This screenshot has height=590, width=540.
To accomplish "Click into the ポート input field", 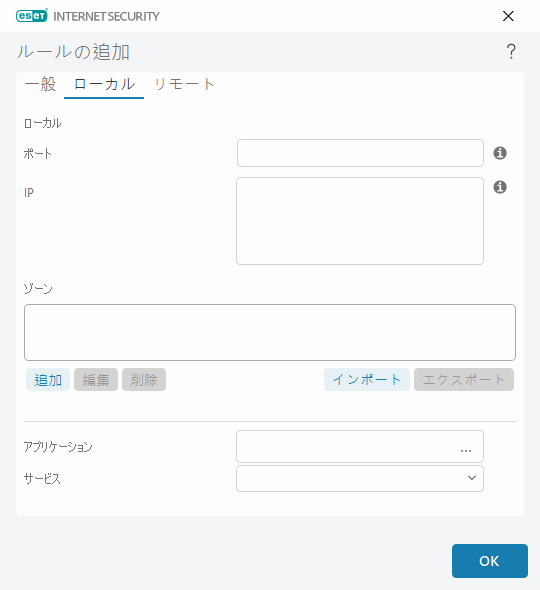I will [x=360, y=153].
